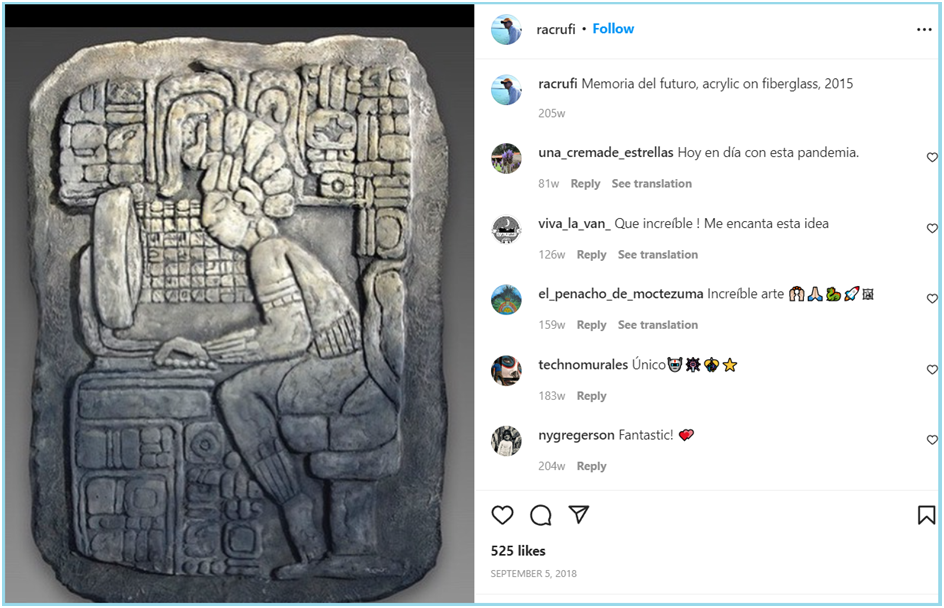The image size is (944, 608).
Task: Open nygregerson's username link
Action: pos(576,435)
